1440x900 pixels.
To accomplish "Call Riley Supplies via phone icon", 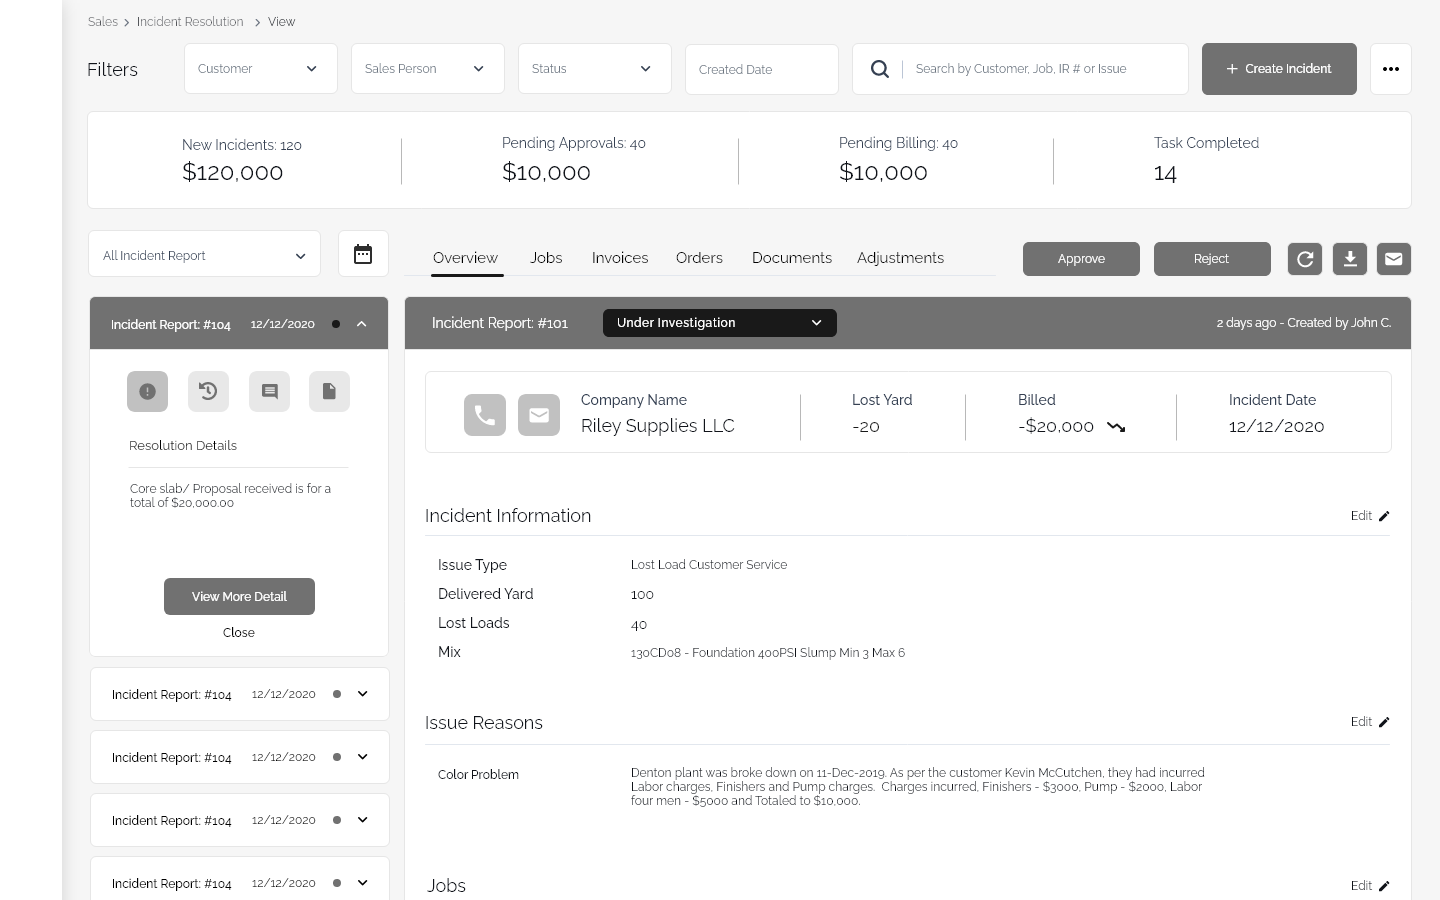I will coord(485,415).
